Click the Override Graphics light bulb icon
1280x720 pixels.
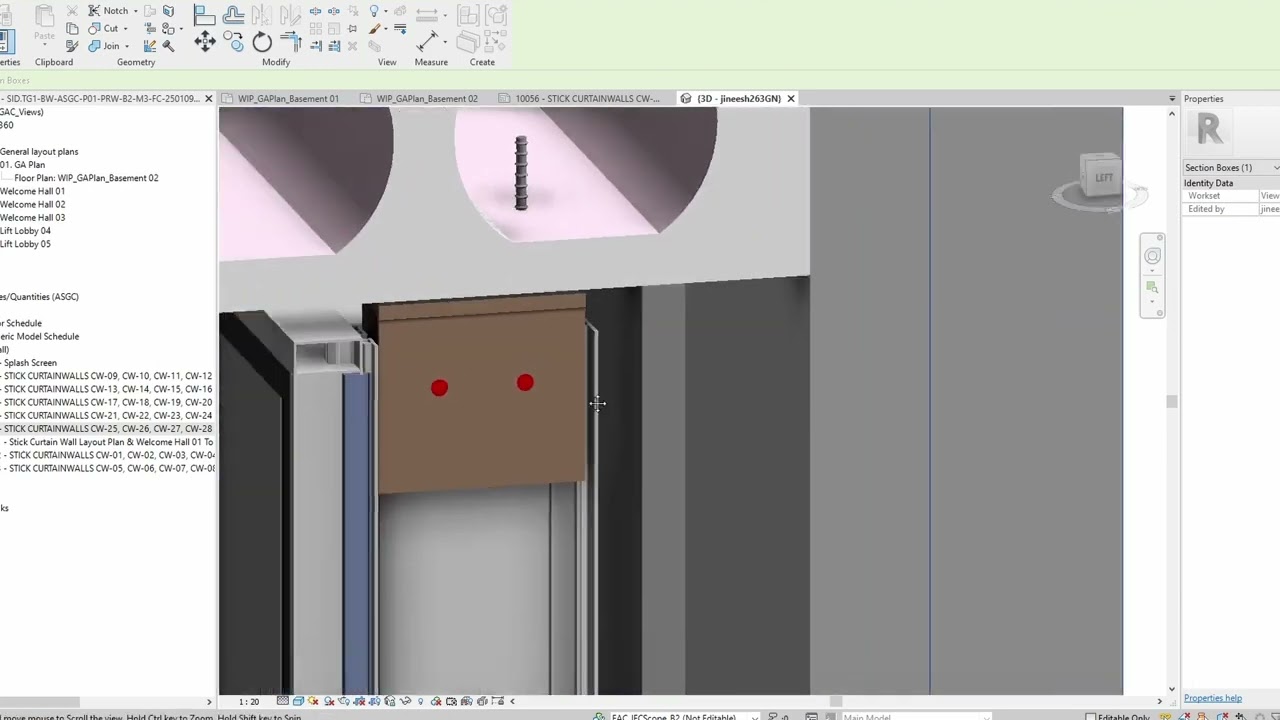(x=374, y=11)
